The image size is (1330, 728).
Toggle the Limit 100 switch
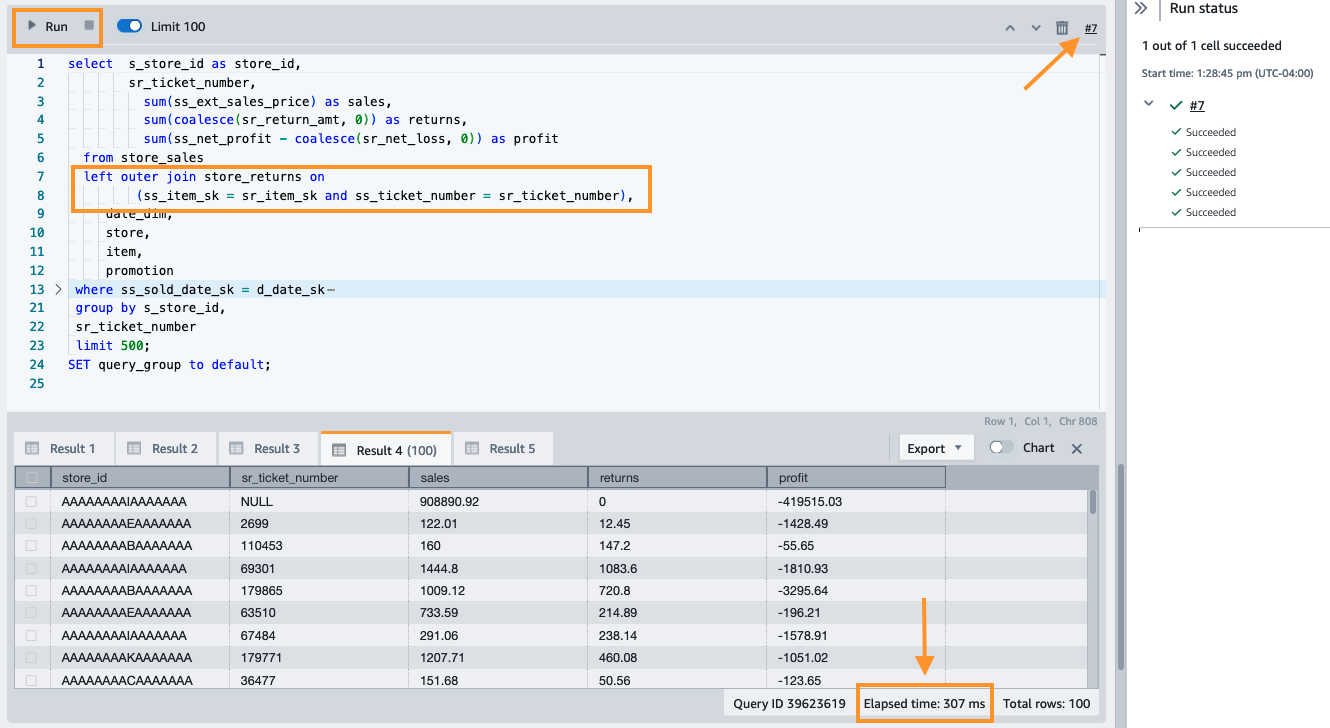pos(130,26)
